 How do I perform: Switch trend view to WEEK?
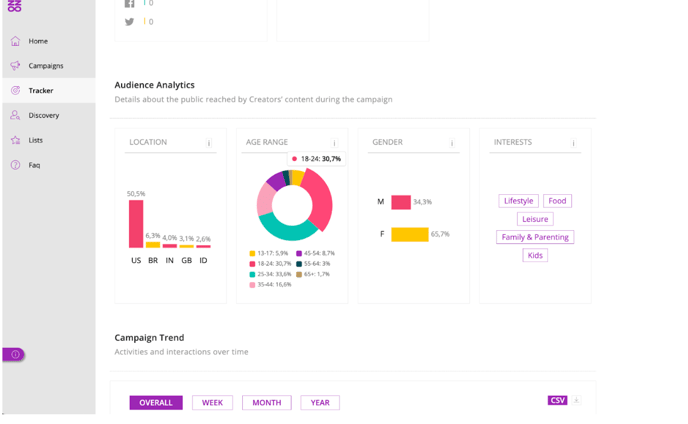tap(212, 403)
